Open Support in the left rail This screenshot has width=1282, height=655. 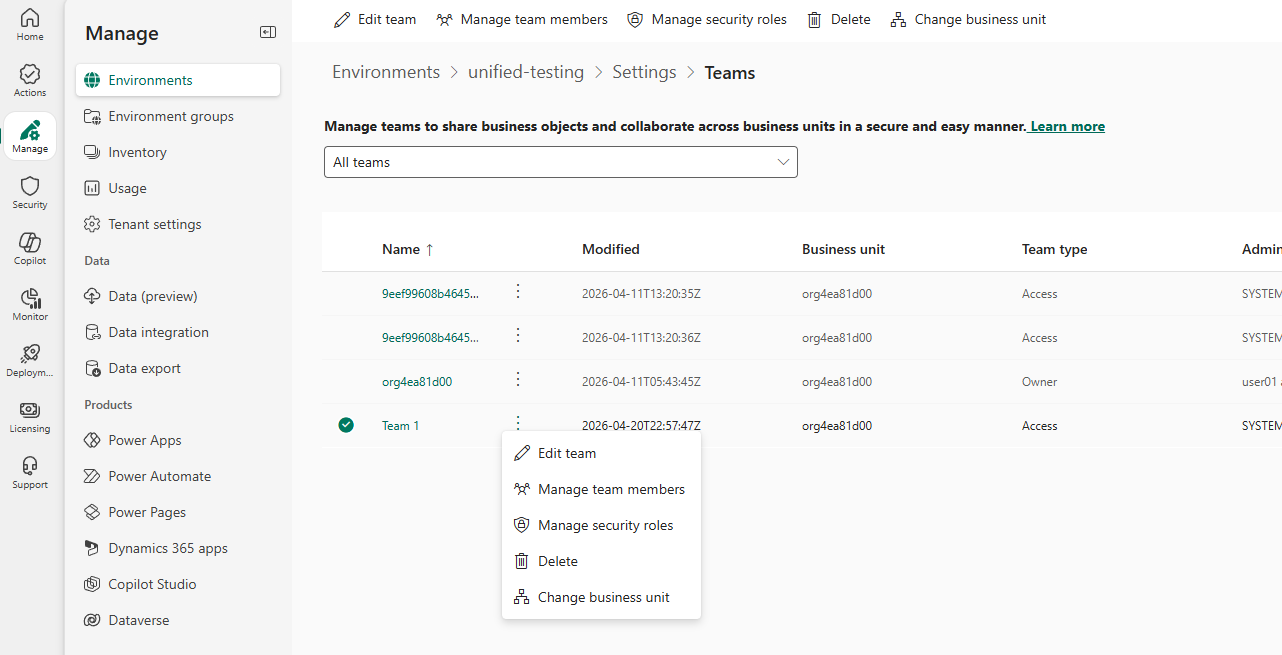point(30,473)
